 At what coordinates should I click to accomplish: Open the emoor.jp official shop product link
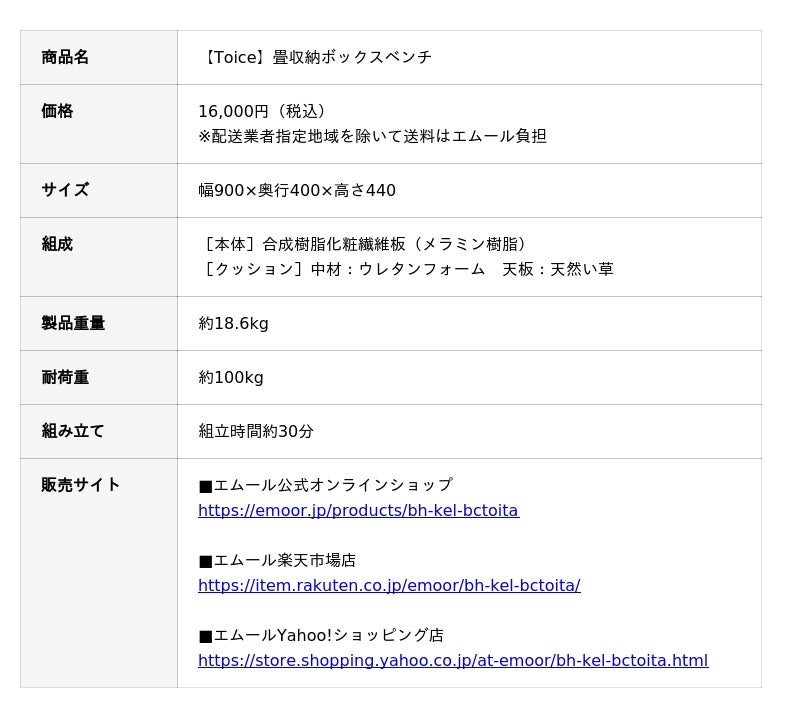pos(359,510)
